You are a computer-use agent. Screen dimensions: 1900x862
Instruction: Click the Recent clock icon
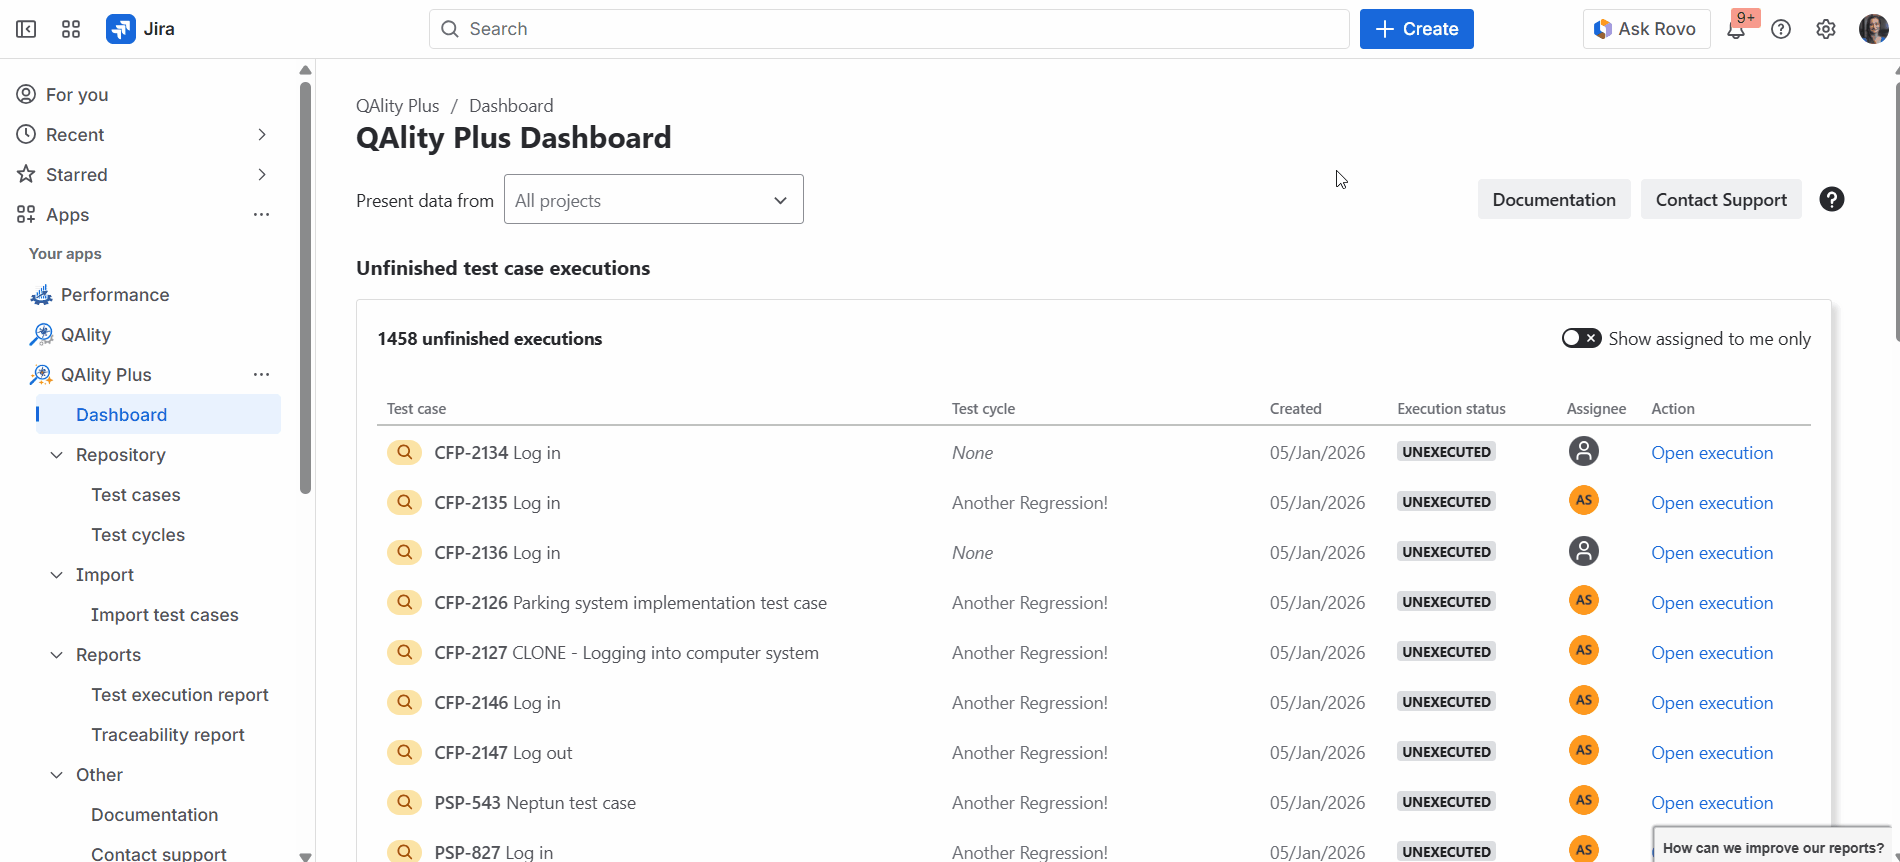(x=26, y=135)
